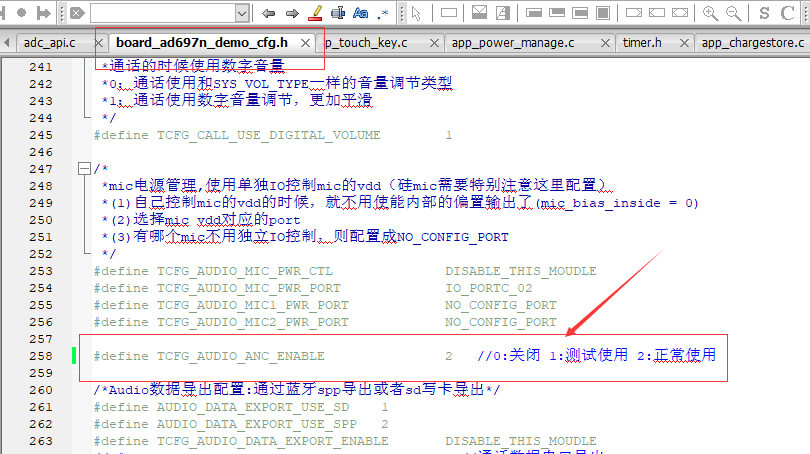Click line number 245 in margin
This screenshot has height=454, width=810.
tap(41, 135)
